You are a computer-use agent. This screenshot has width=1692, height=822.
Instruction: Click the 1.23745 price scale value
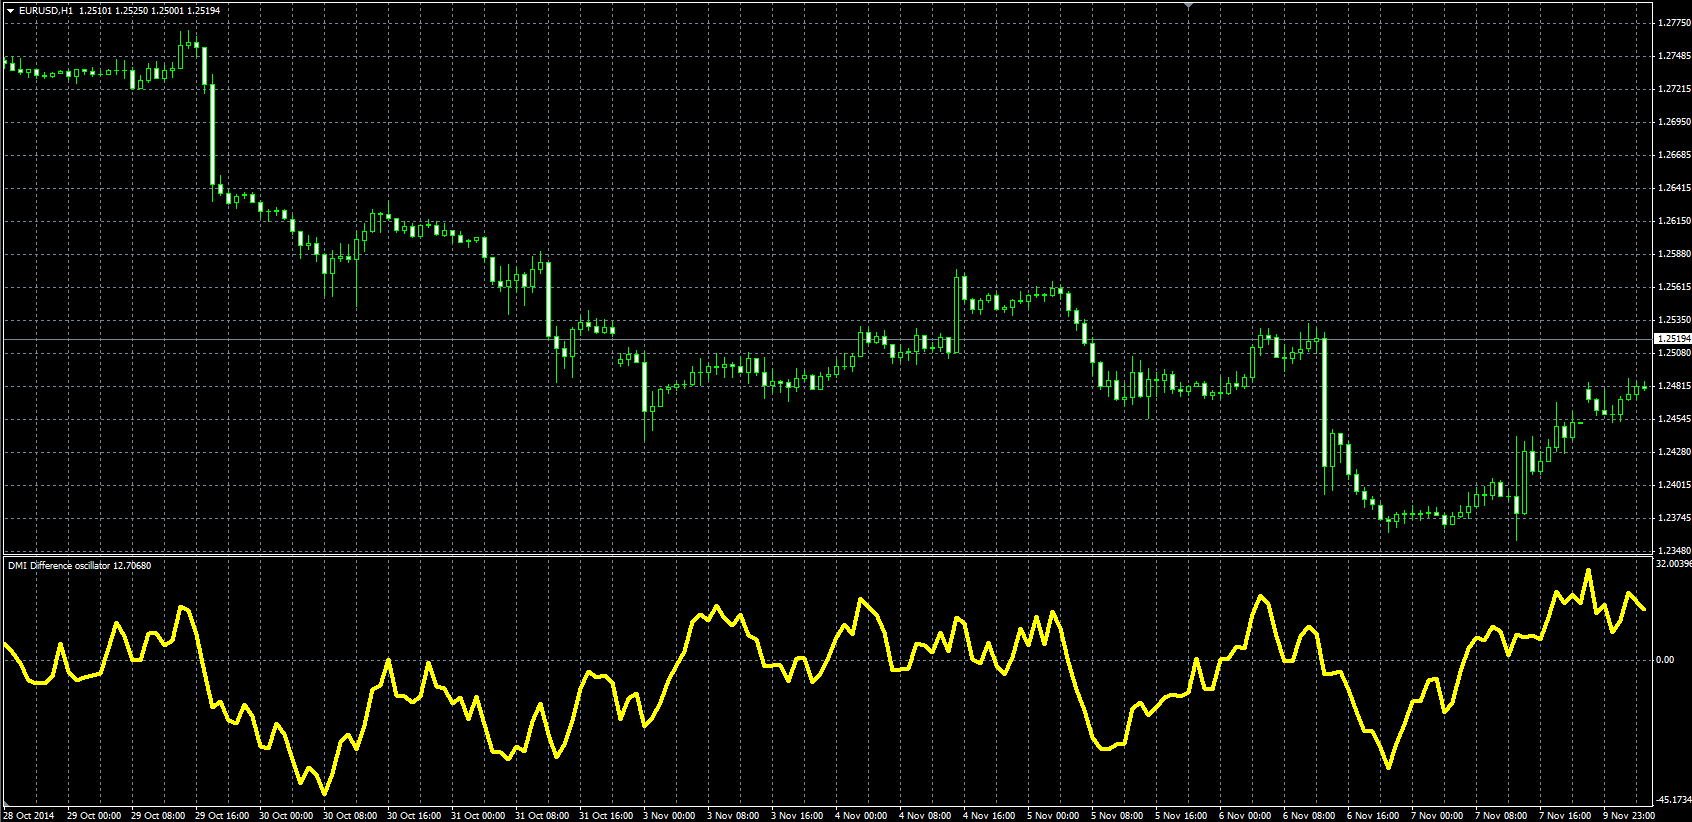pyautogui.click(x=1674, y=518)
